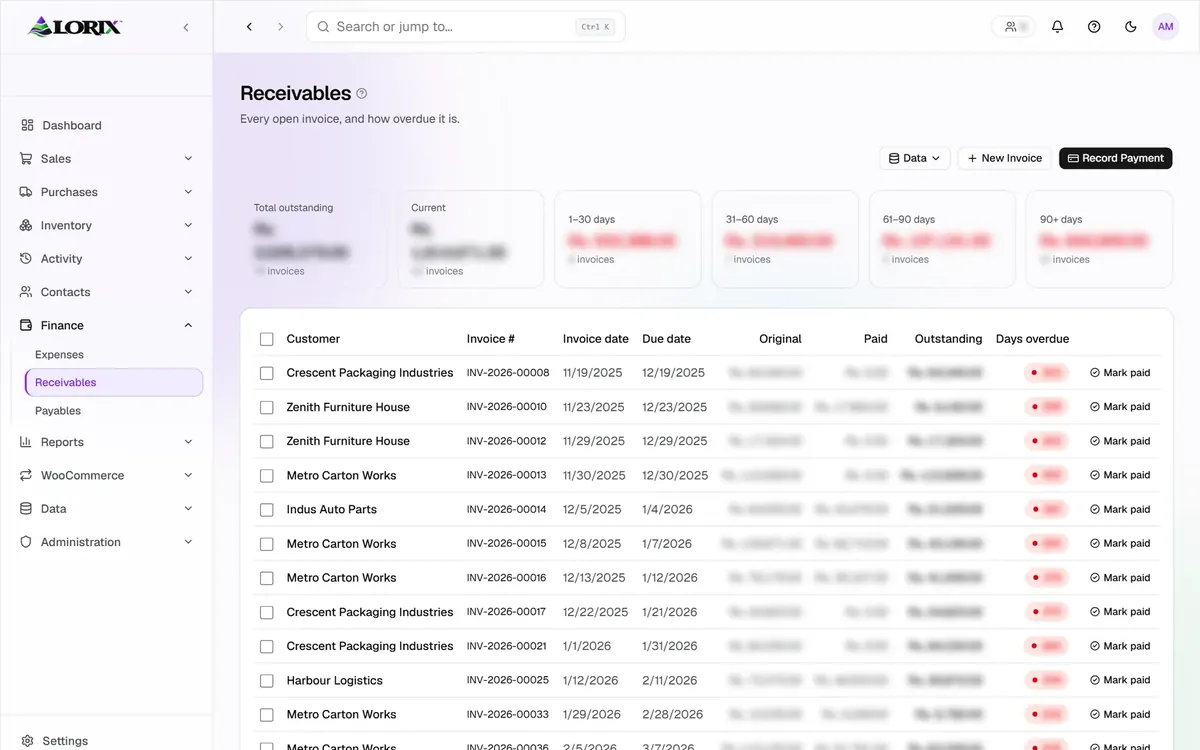The height and width of the screenshot is (750, 1200).
Task: Expand the Inventory section chevron
Action: (188, 225)
